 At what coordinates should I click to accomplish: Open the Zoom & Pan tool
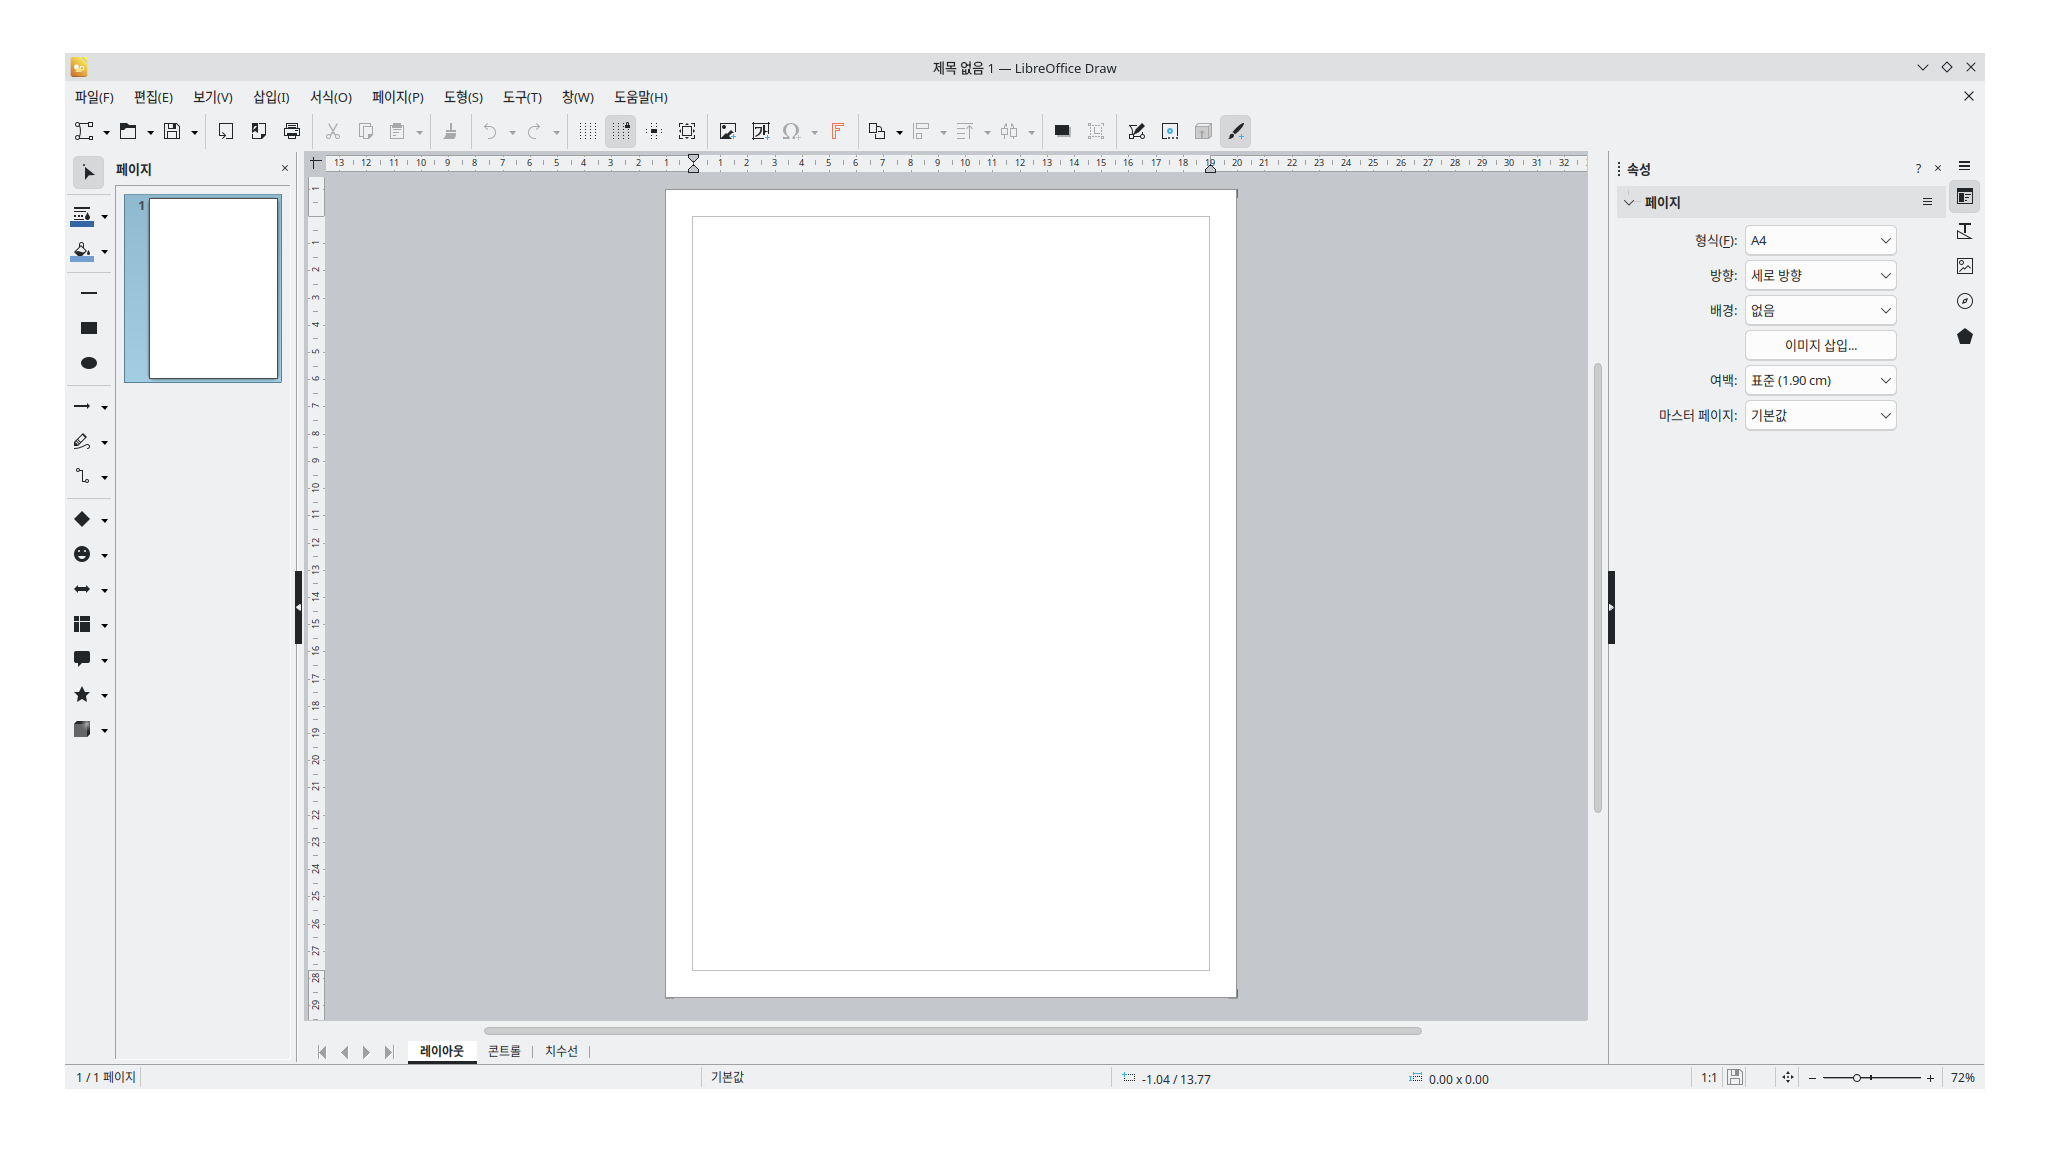coord(687,131)
